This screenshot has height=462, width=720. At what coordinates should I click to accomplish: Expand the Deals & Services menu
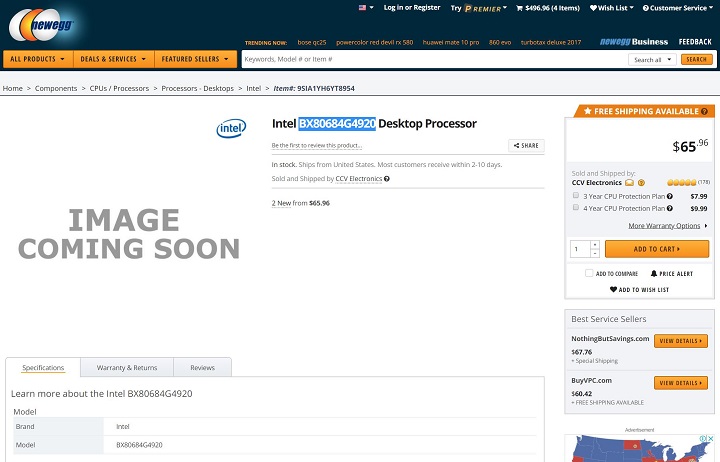tap(113, 59)
